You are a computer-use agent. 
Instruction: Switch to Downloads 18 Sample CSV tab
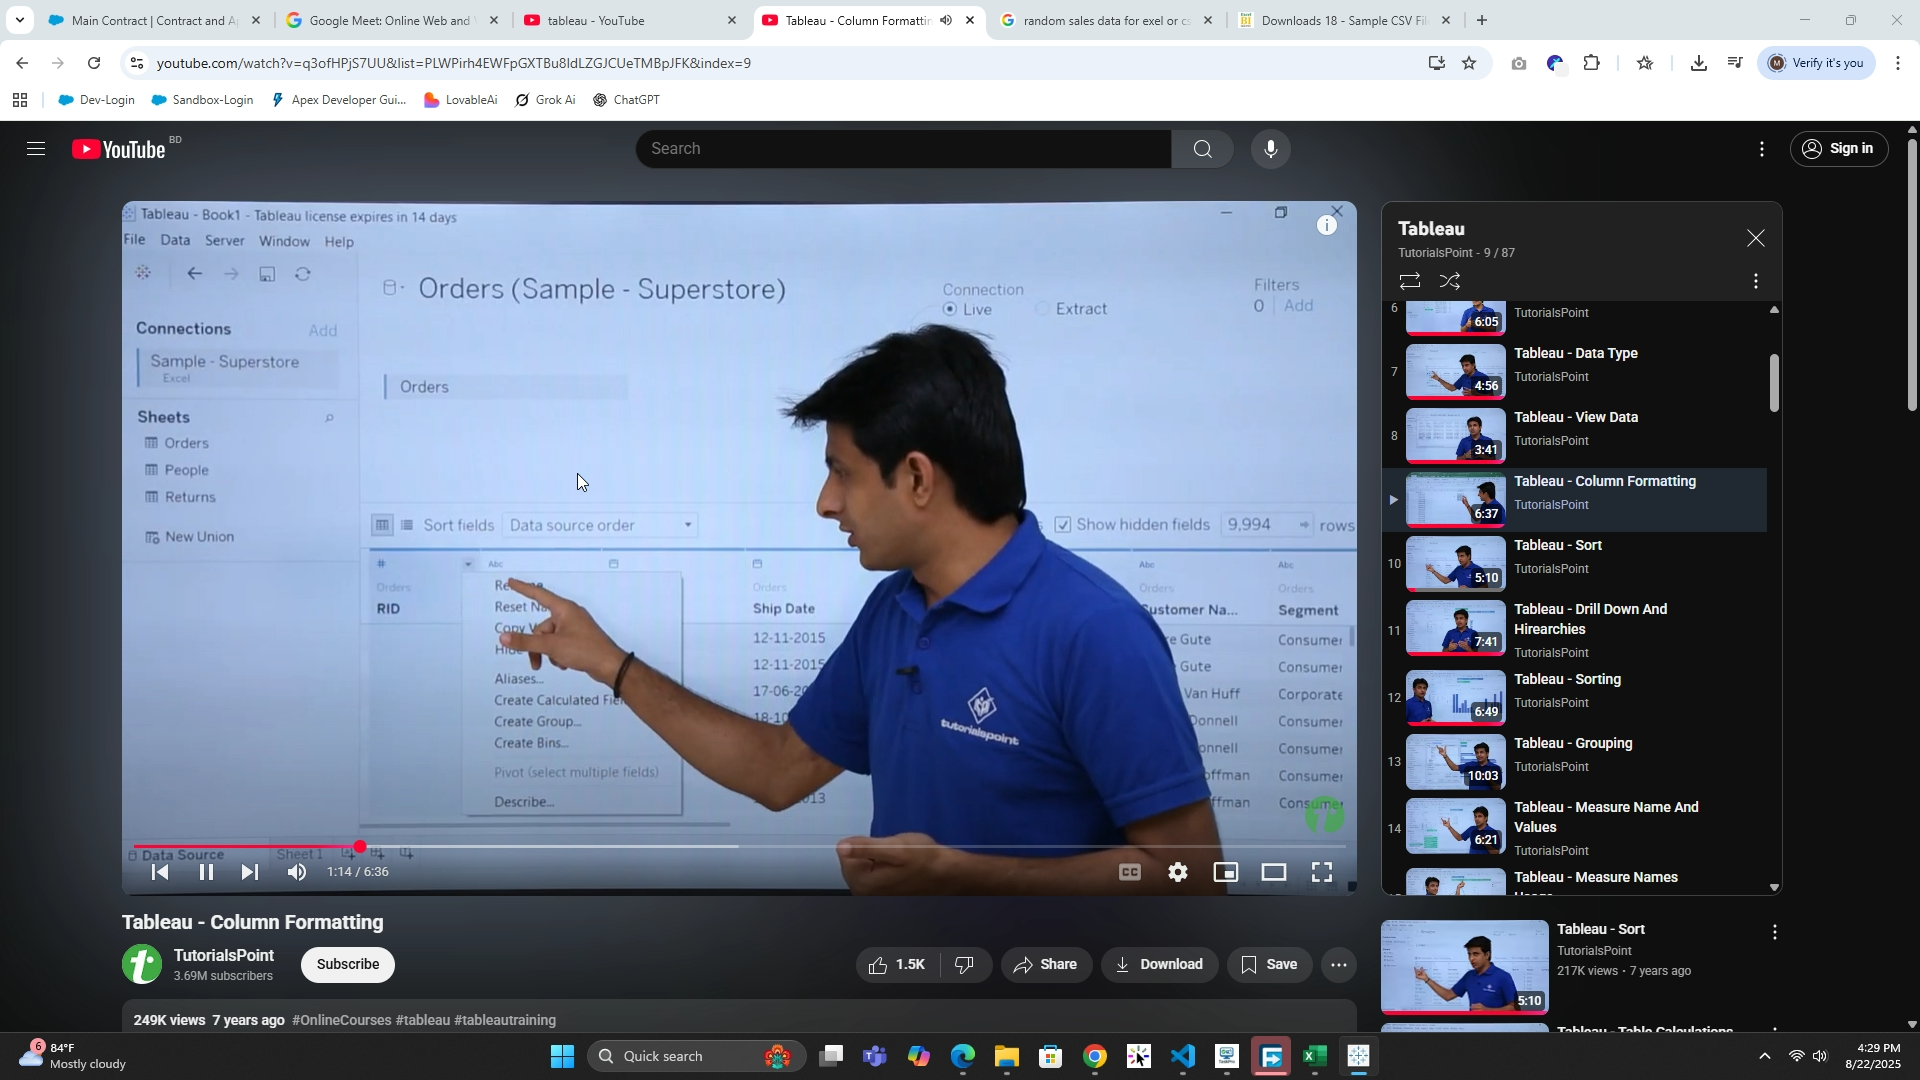point(1340,20)
